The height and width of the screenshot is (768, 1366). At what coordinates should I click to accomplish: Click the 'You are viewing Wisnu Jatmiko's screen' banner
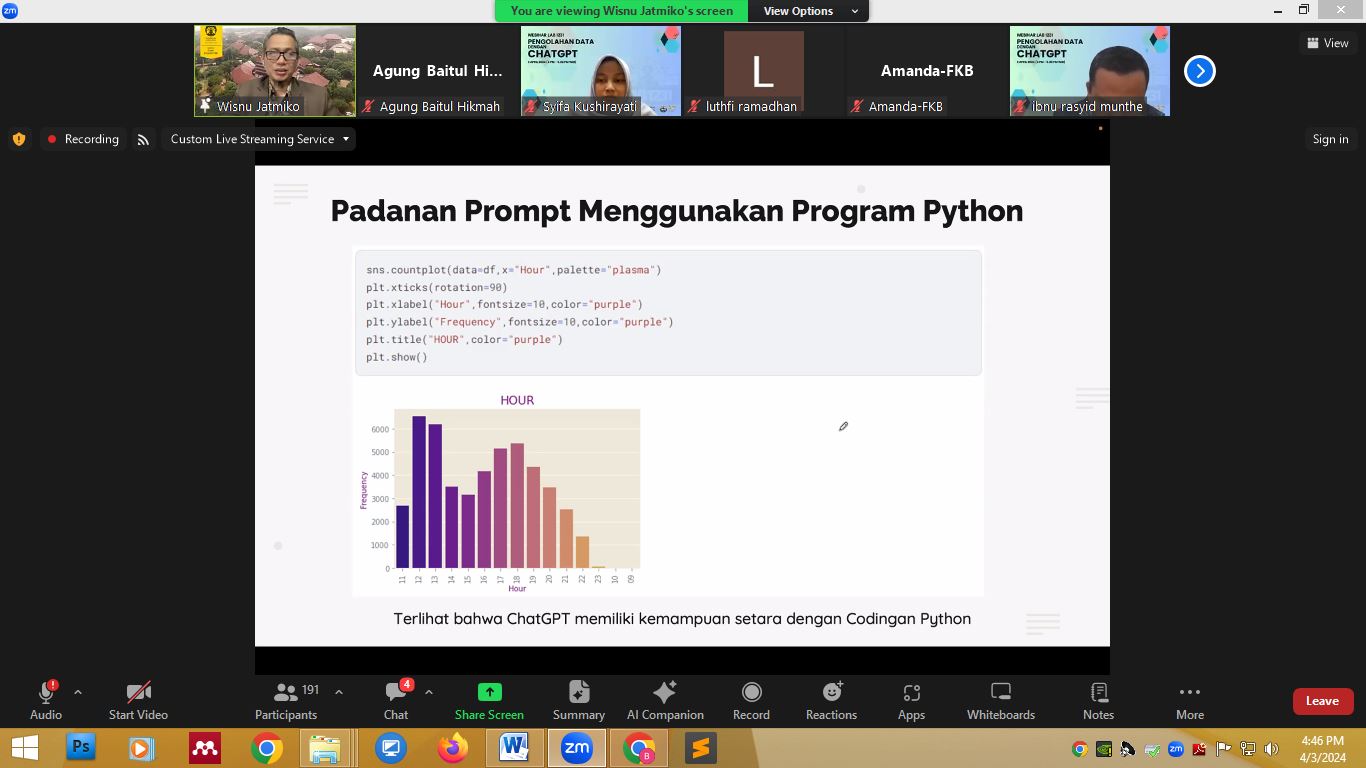pos(622,11)
